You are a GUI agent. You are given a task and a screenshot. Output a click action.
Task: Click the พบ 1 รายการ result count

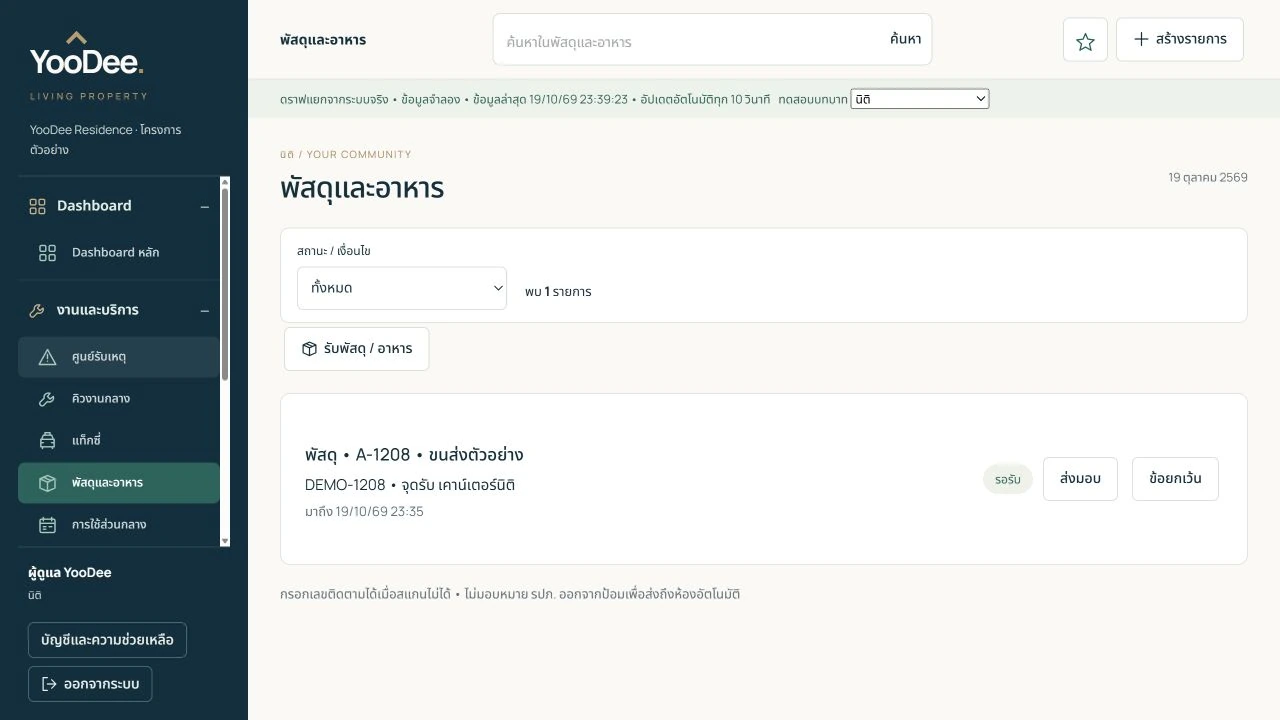coord(558,292)
